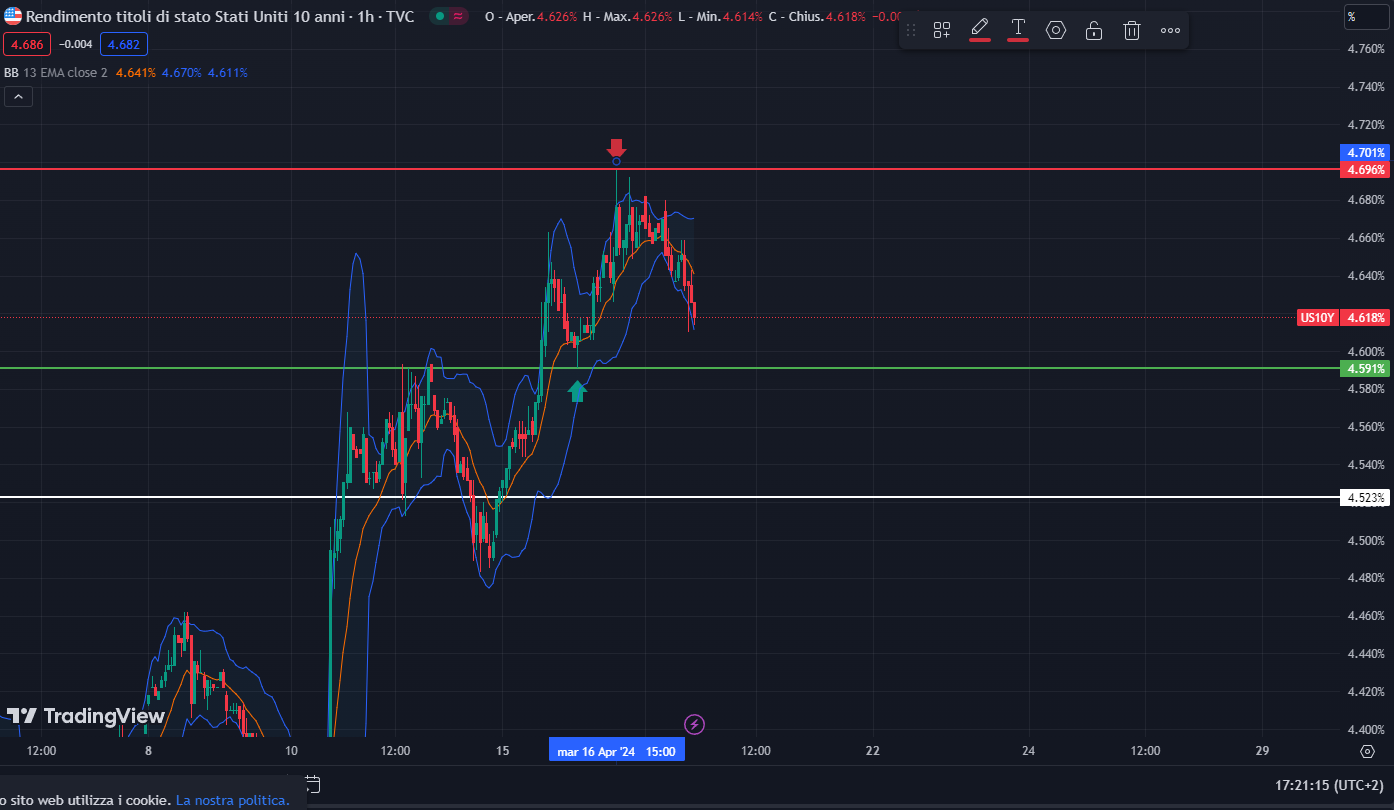
Task: Click red price label 4.696%
Action: [1364, 170]
